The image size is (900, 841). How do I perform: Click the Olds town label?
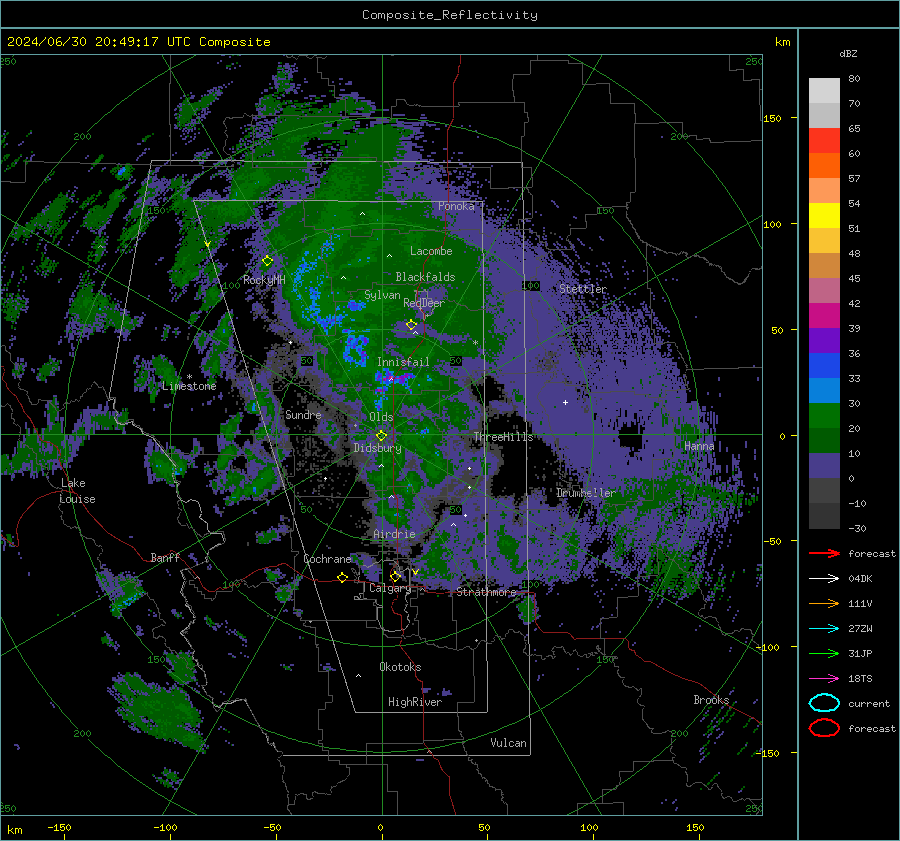pyautogui.click(x=381, y=417)
